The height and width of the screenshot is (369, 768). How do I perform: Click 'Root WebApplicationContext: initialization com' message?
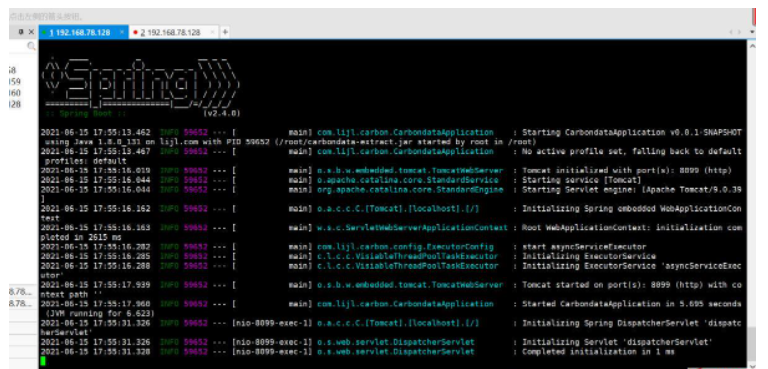pyautogui.click(x=632, y=228)
